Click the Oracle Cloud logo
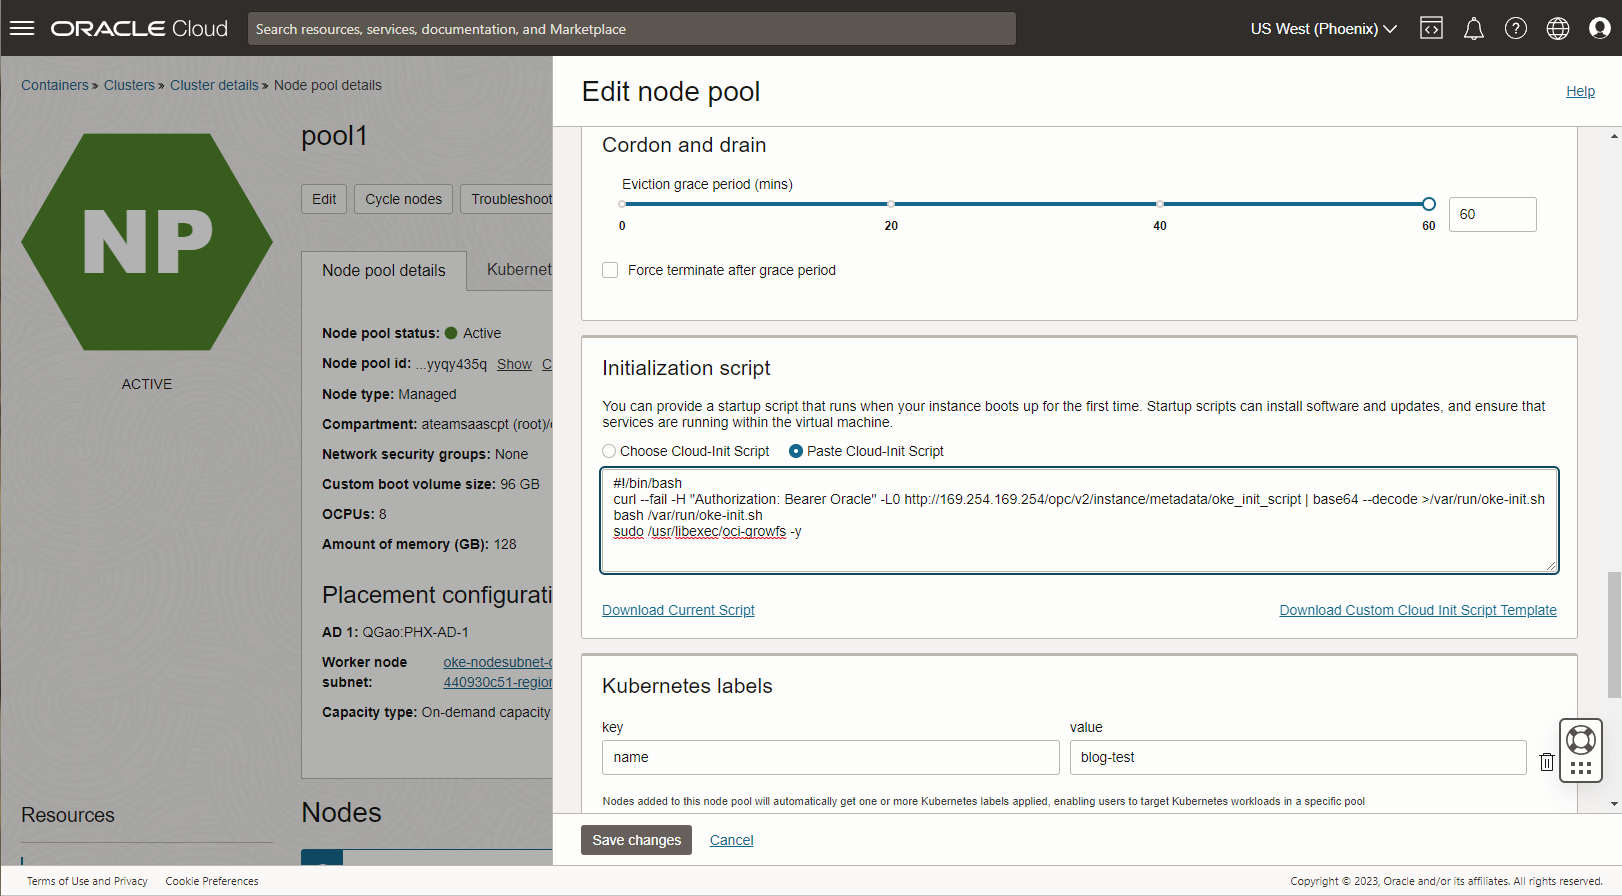1622x896 pixels. point(139,28)
